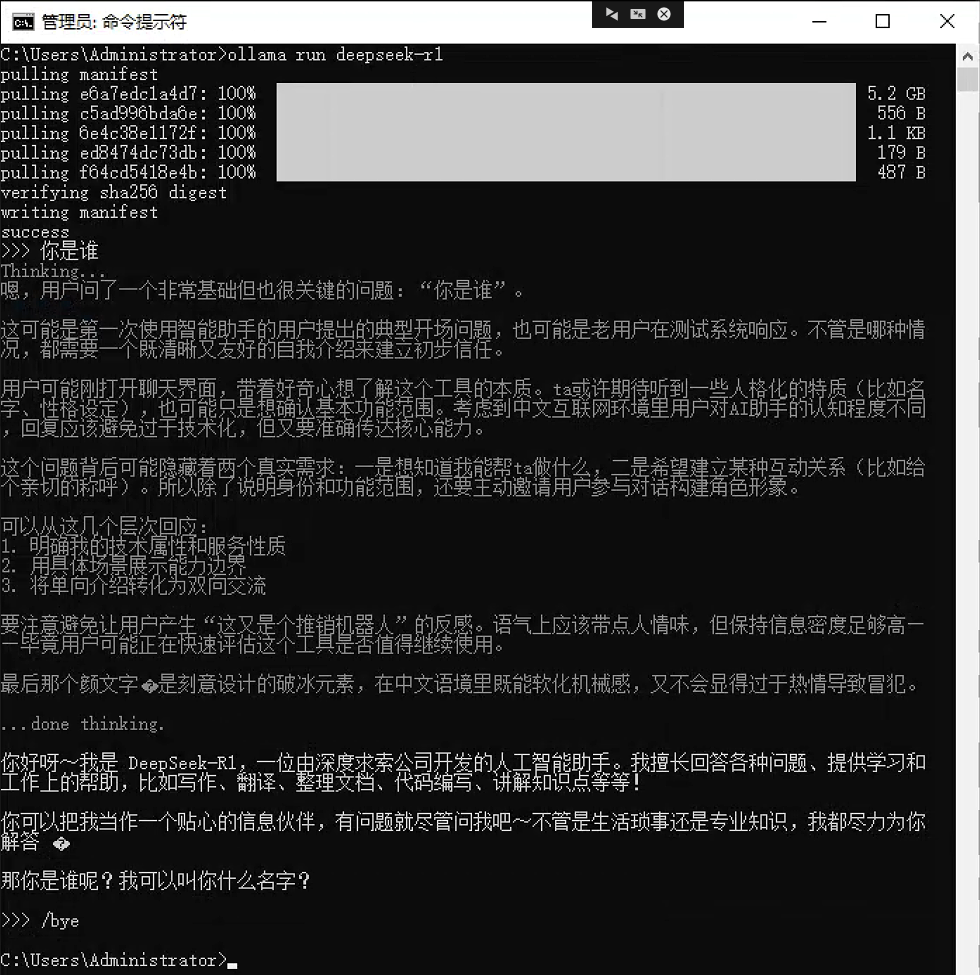Click the shrink-window icon in the session toolbar
This screenshot has width=980, height=975.
pyautogui.click(x=638, y=14)
